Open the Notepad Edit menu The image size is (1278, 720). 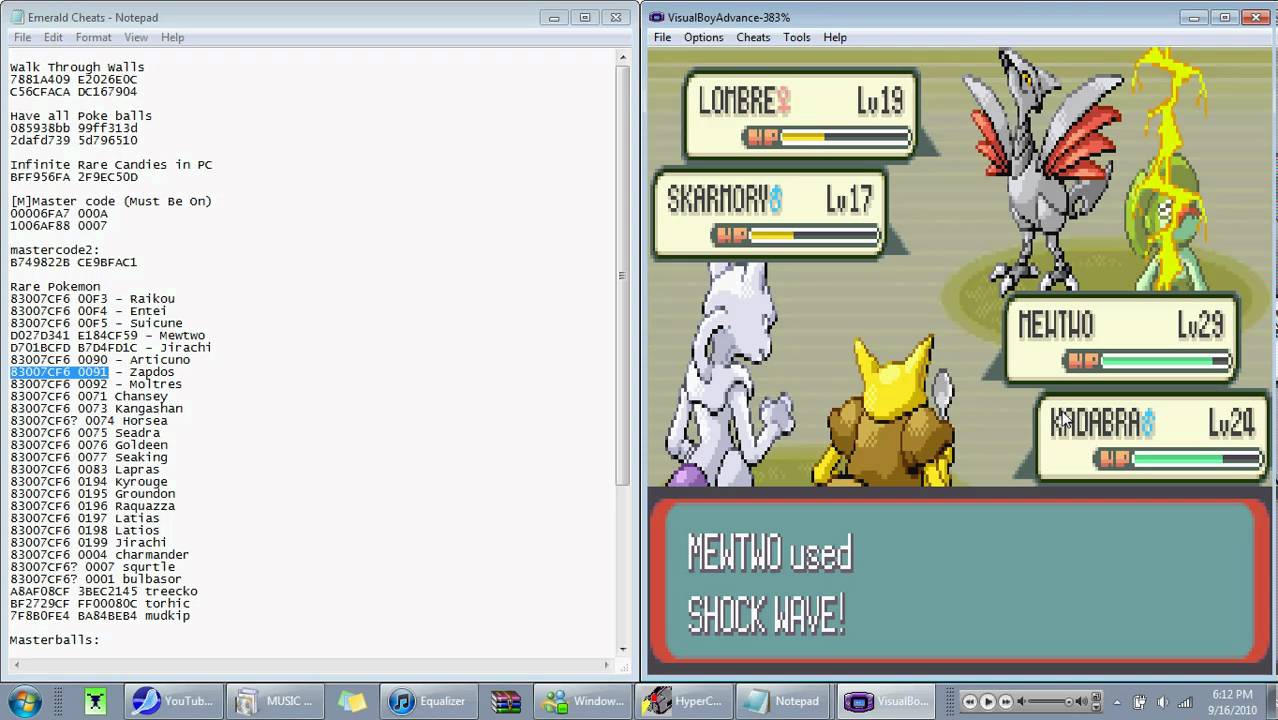[53, 37]
